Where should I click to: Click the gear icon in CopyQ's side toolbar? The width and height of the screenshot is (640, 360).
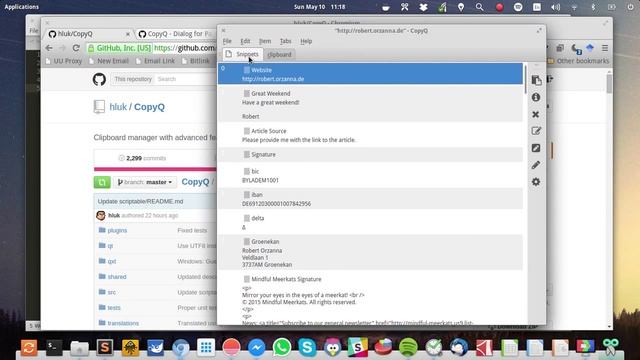[536, 182]
